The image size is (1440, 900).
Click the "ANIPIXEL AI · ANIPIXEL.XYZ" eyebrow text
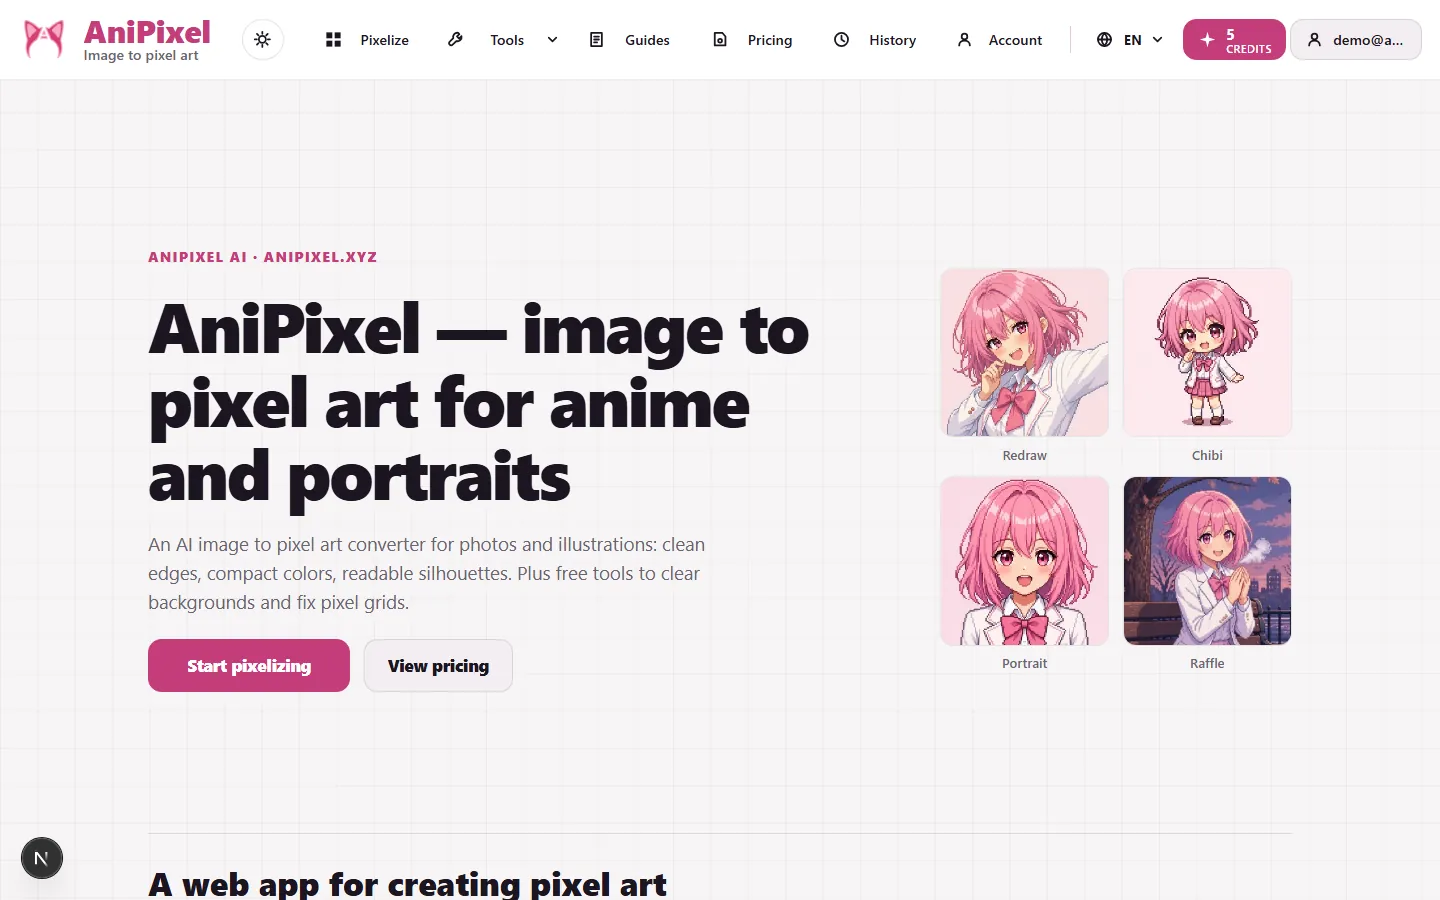tap(263, 257)
